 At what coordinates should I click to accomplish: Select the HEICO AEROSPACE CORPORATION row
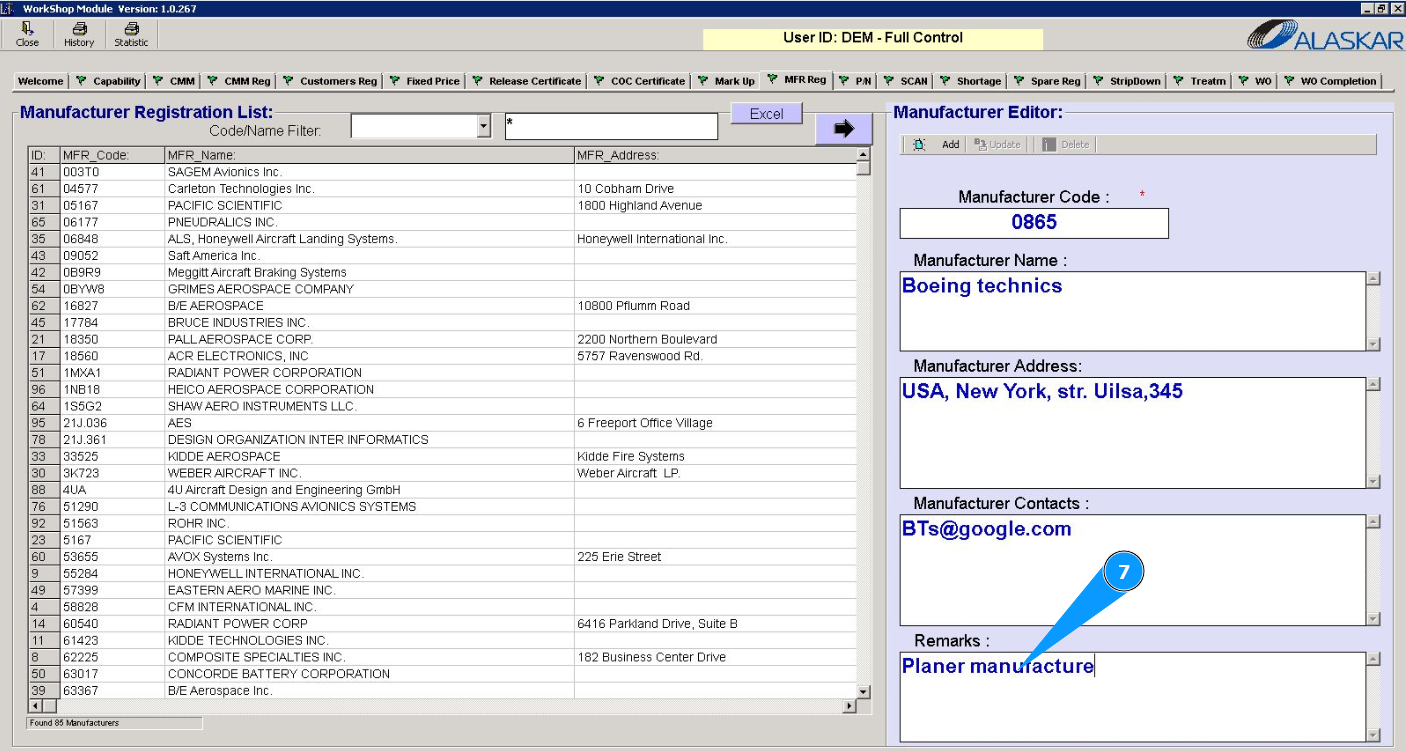pos(442,390)
